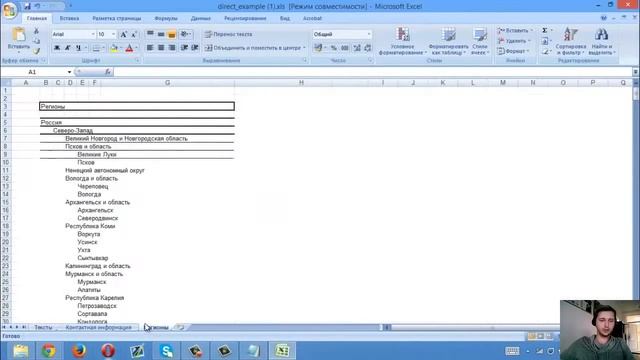The height and width of the screenshot is (360, 640).
Task: Click the Comma style (000) icon
Action: [345, 48]
